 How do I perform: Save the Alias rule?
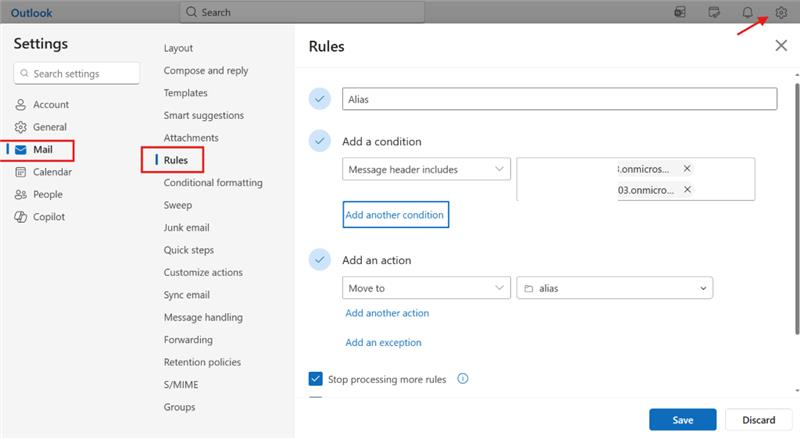coord(683,420)
